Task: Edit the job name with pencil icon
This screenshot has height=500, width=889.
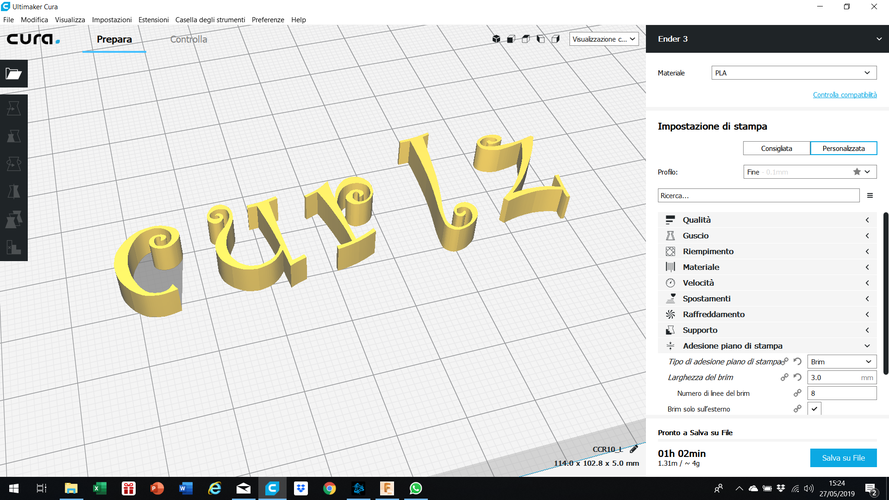Action: point(634,449)
